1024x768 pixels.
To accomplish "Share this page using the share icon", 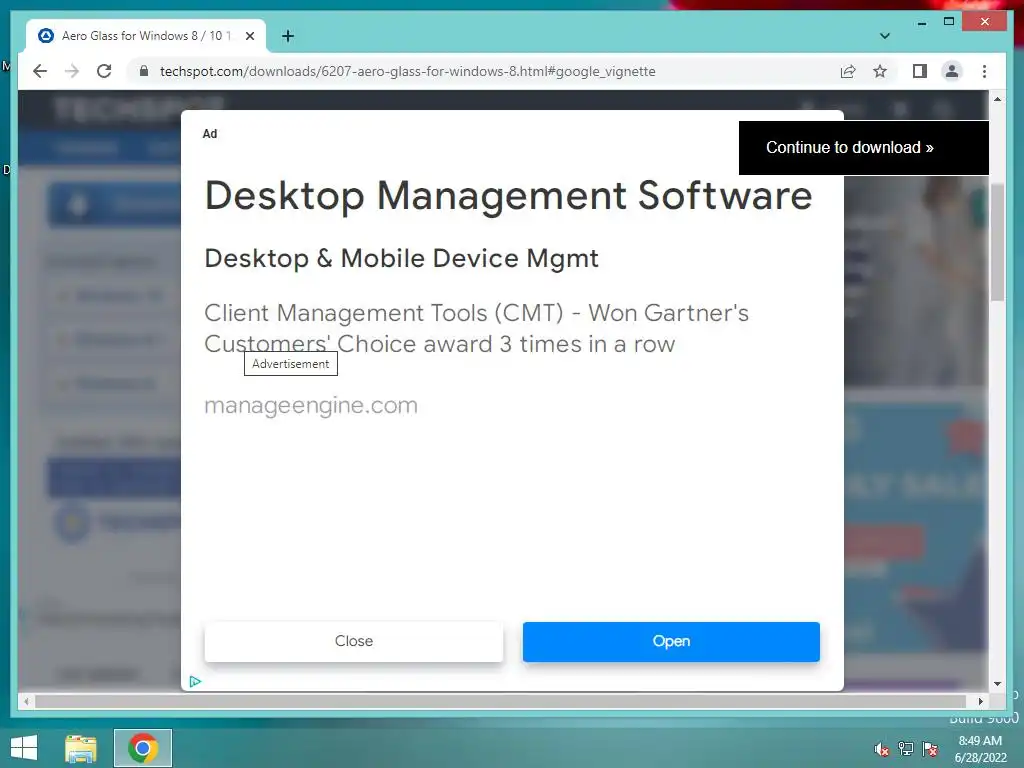I will [848, 71].
